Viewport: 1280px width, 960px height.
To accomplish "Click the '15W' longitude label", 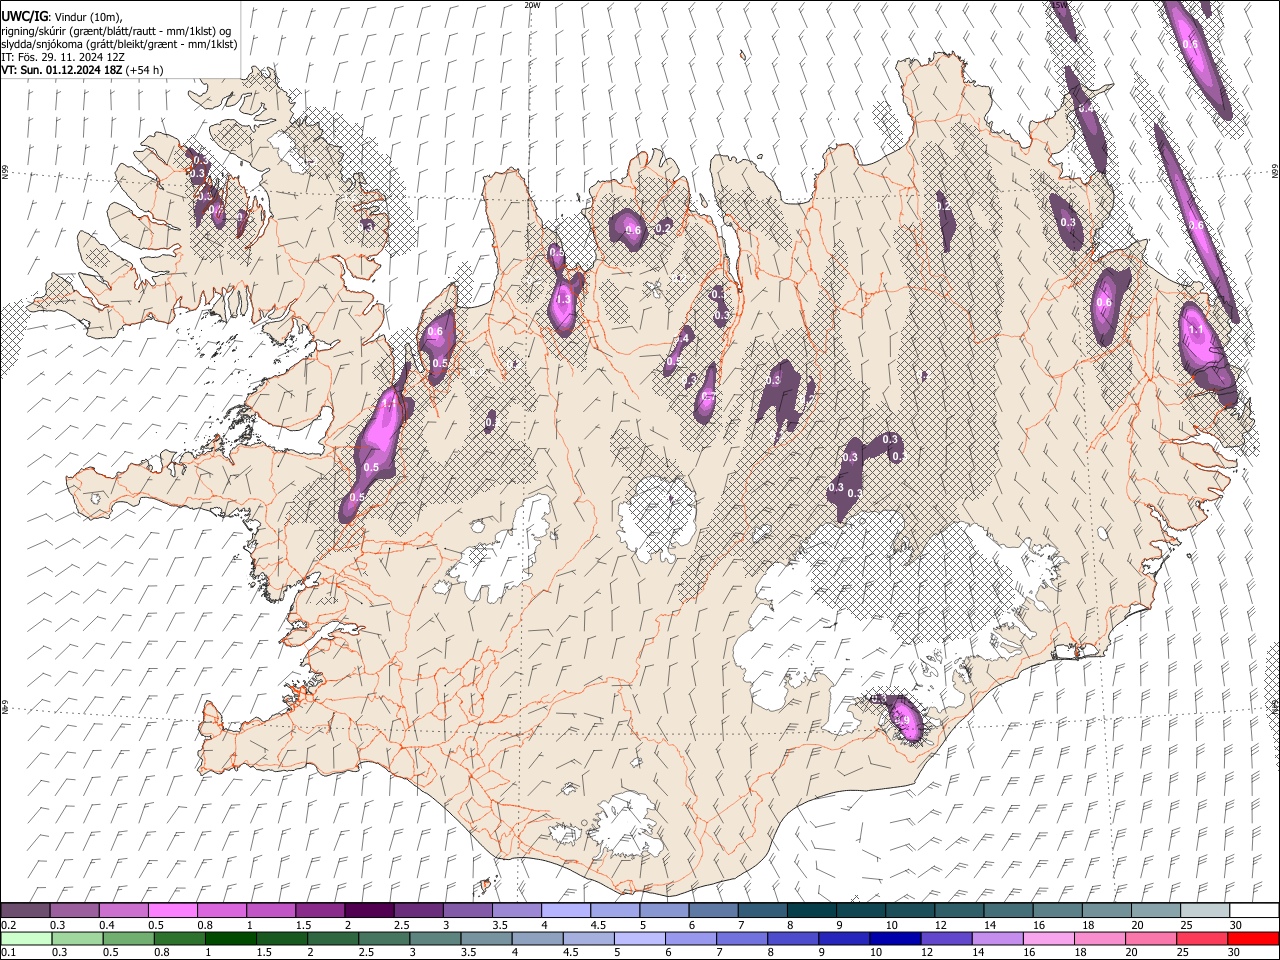I will tap(1059, 5).
